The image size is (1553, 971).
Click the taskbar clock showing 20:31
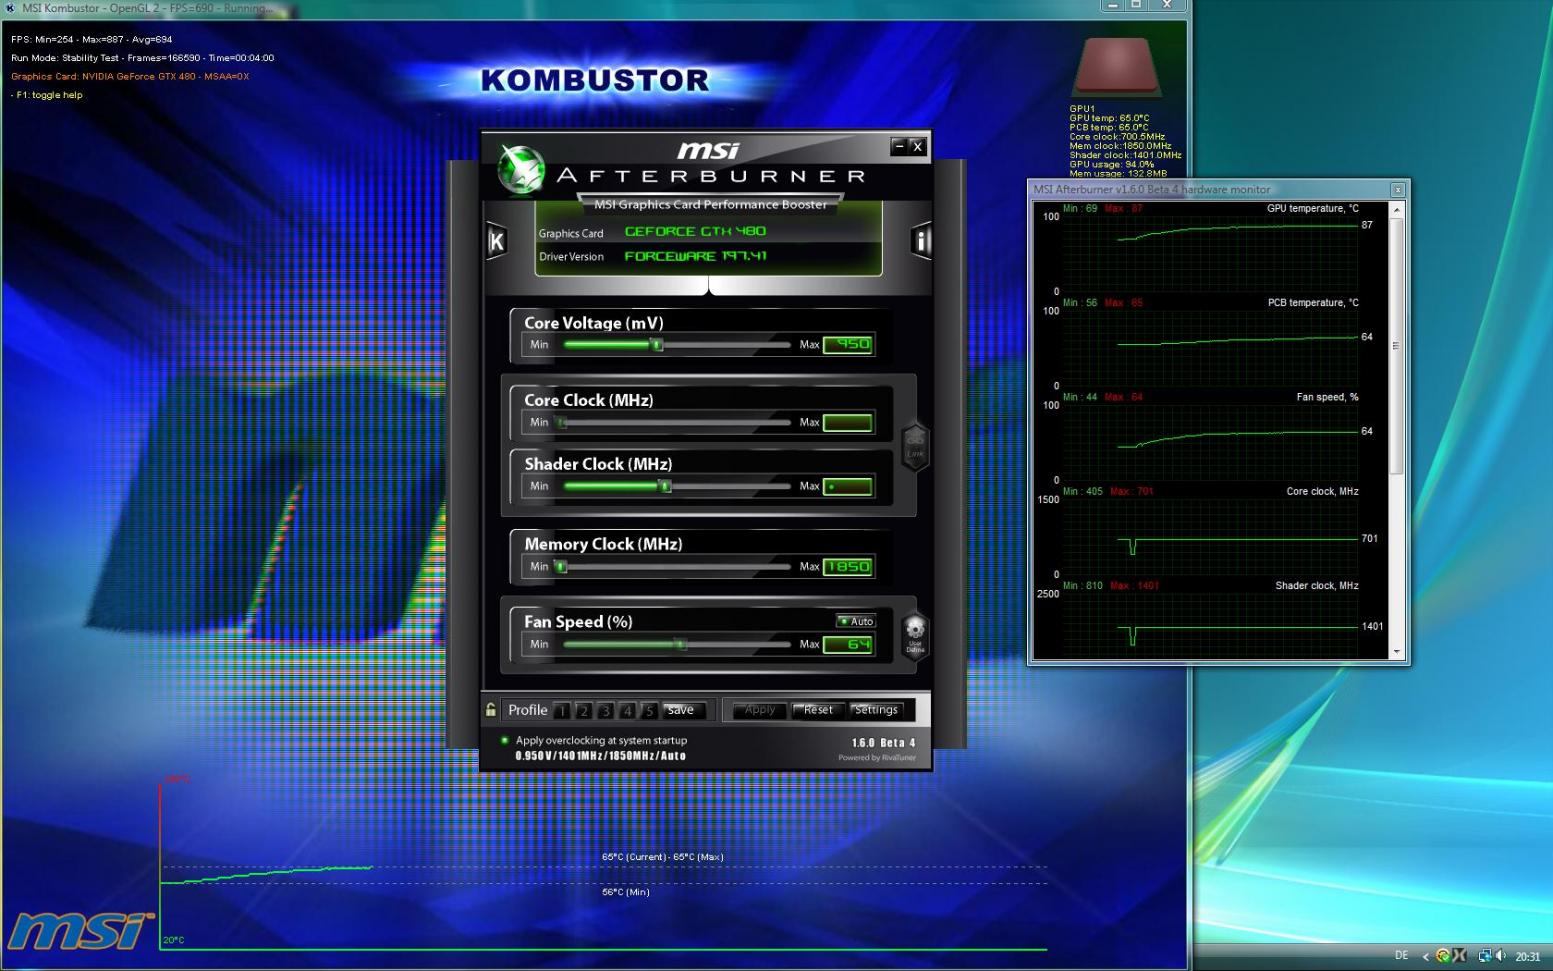pos(1527,957)
